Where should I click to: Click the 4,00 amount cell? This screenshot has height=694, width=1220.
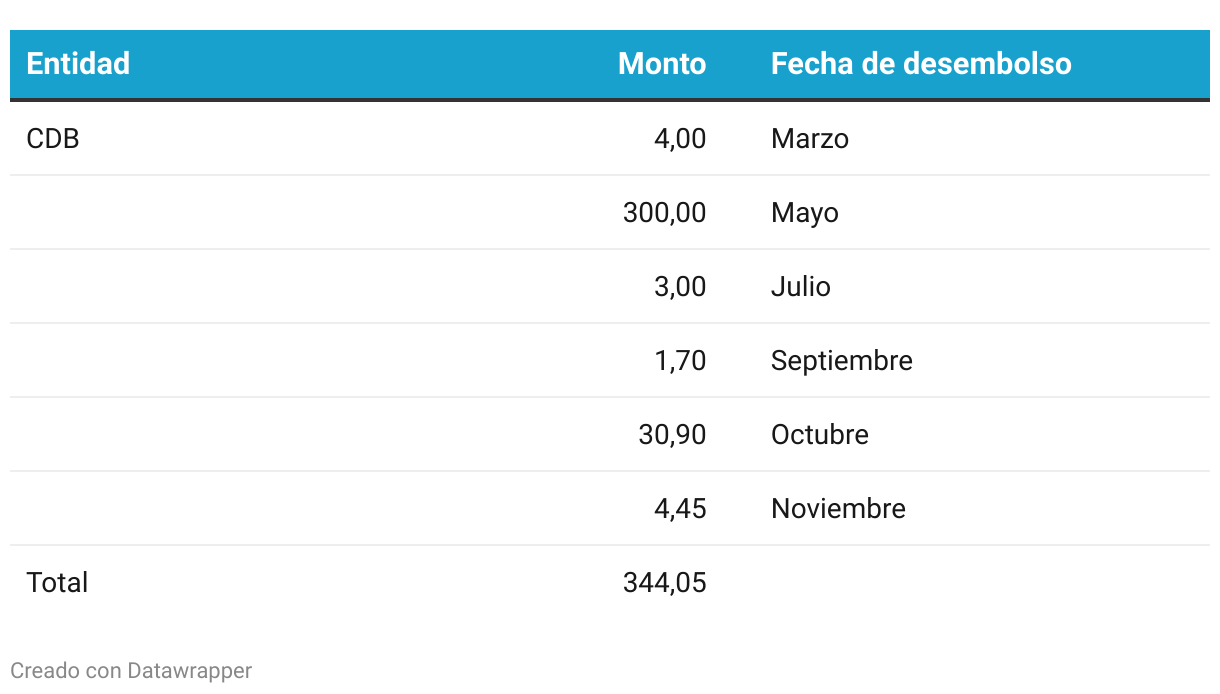tap(680, 138)
